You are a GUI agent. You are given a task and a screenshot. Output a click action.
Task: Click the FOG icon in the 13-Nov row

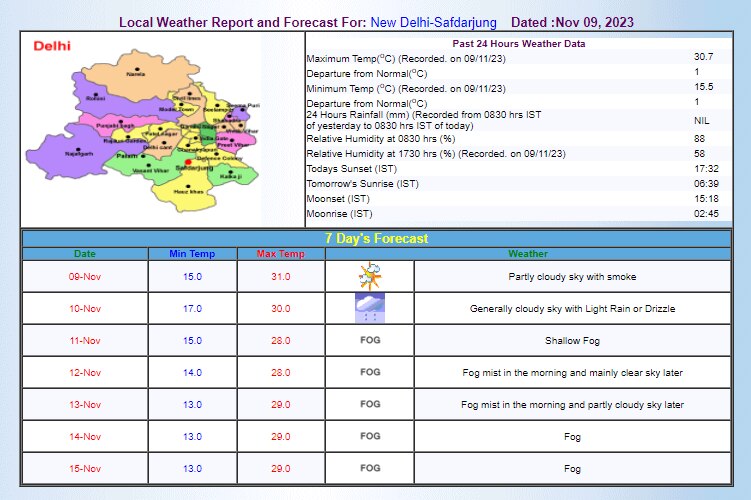370,404
